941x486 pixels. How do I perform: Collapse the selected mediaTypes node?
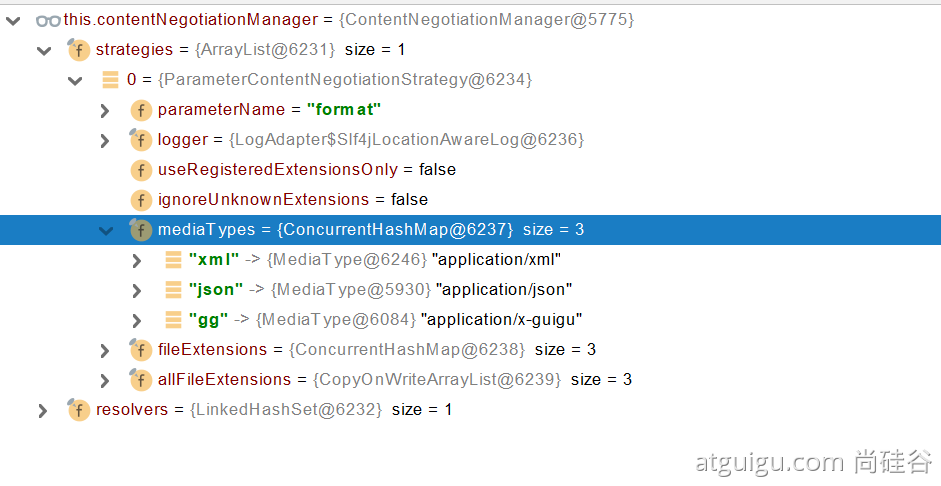click(x=105, y=230)
